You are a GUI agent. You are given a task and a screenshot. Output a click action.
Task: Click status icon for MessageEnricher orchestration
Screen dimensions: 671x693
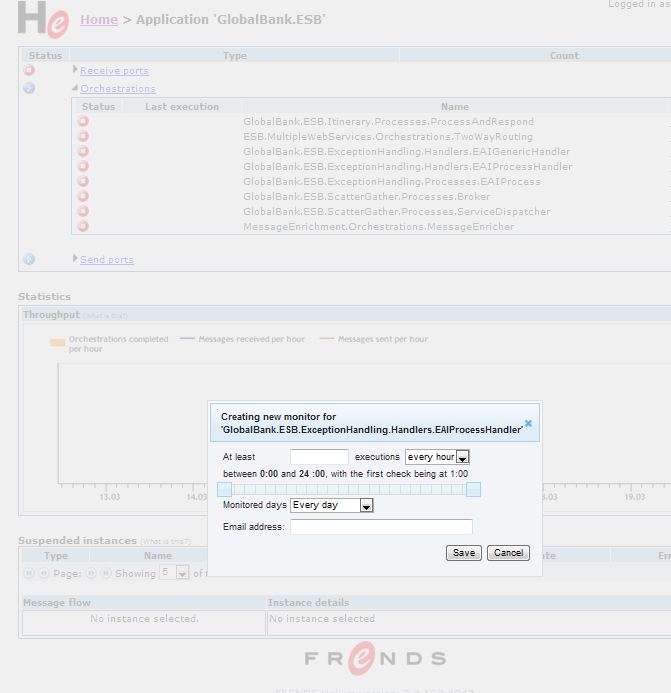(83, 226)
